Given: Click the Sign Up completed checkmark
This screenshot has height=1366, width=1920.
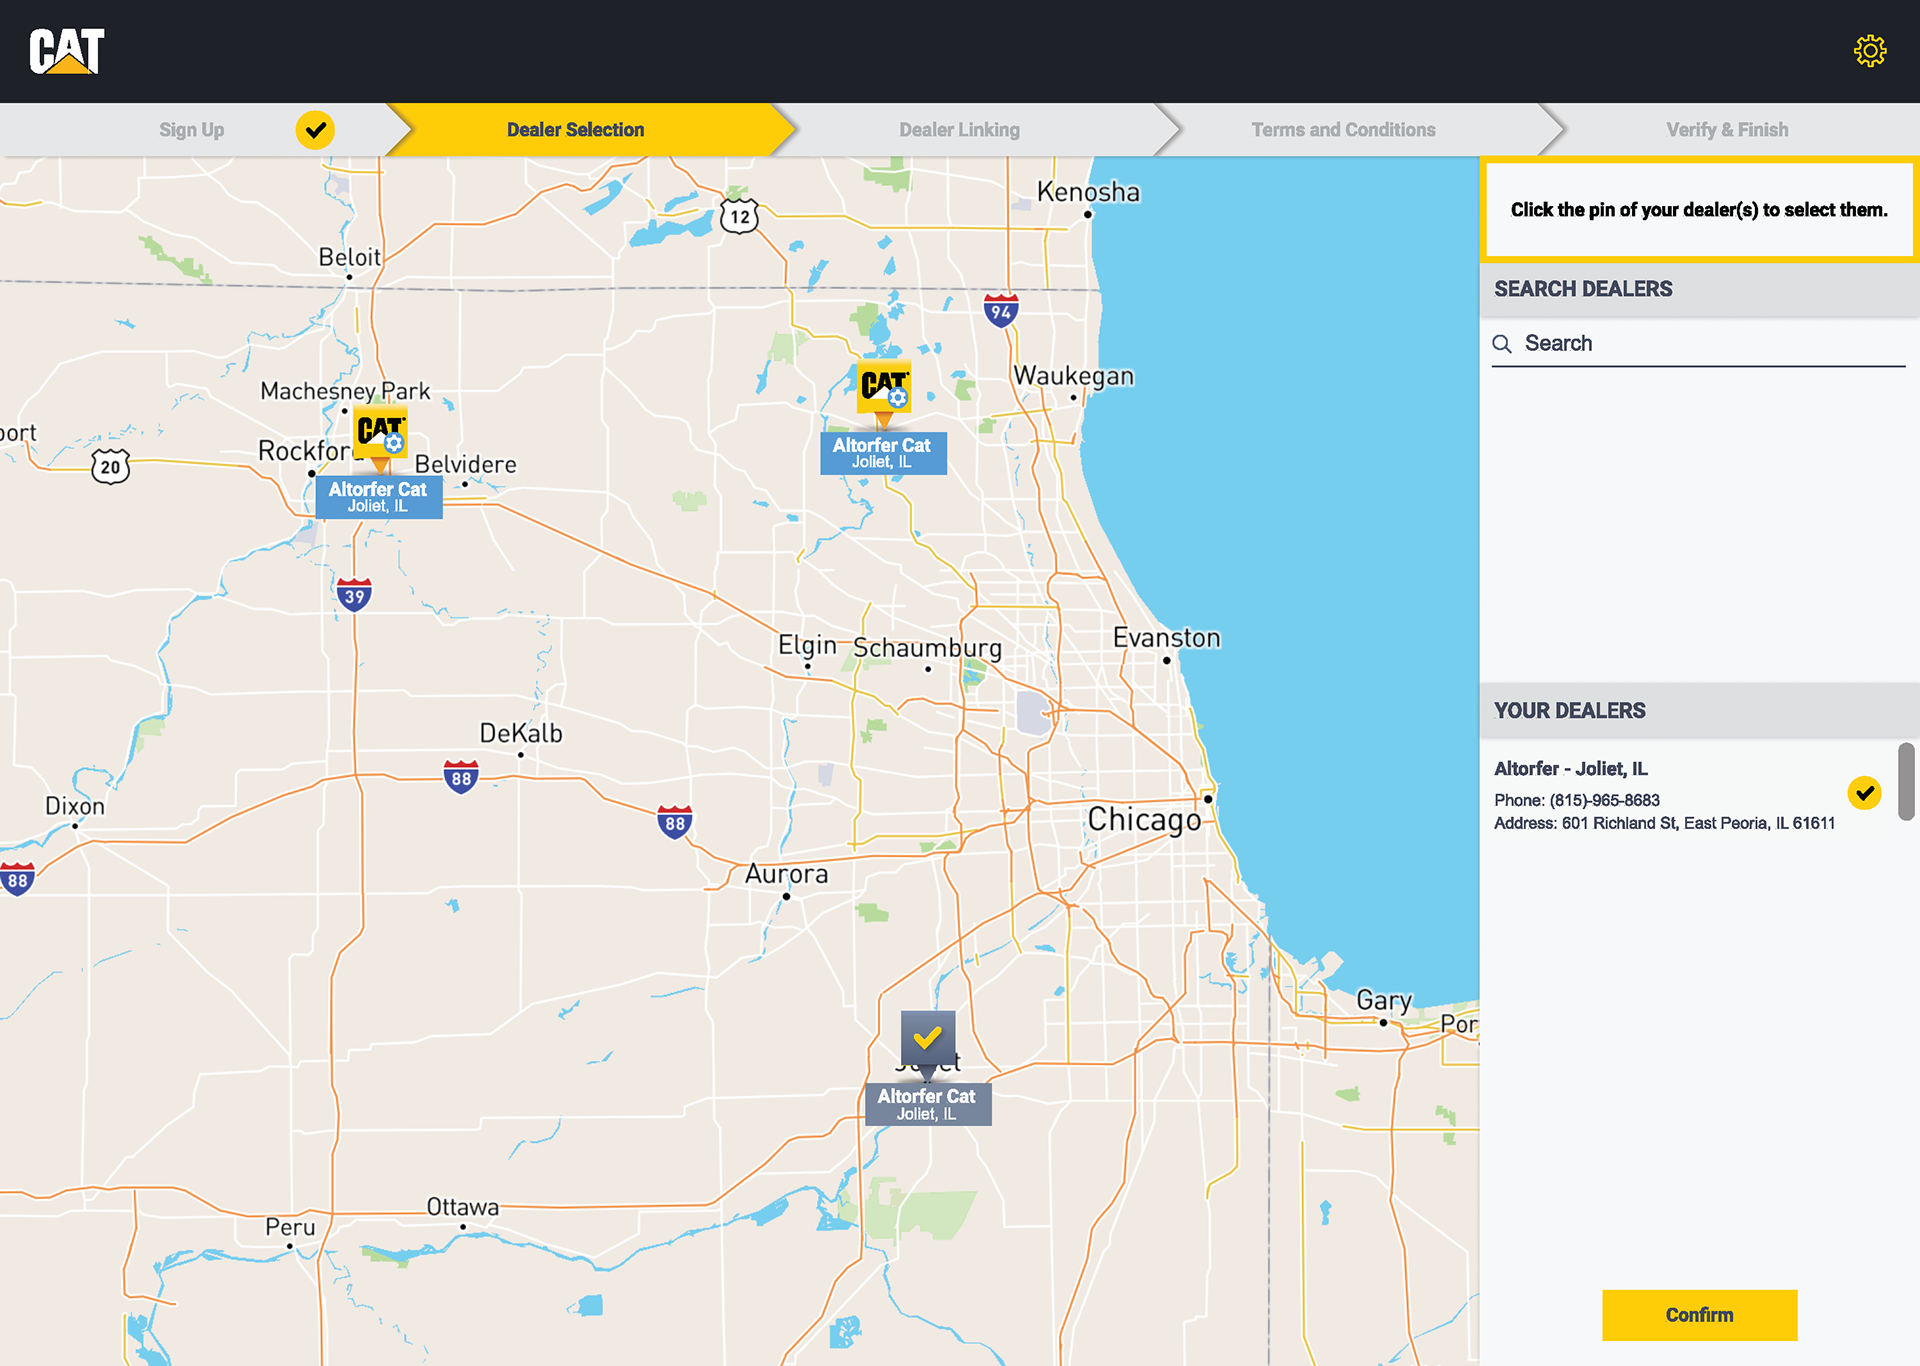Looking at the screenshot, I should (315, 130).
